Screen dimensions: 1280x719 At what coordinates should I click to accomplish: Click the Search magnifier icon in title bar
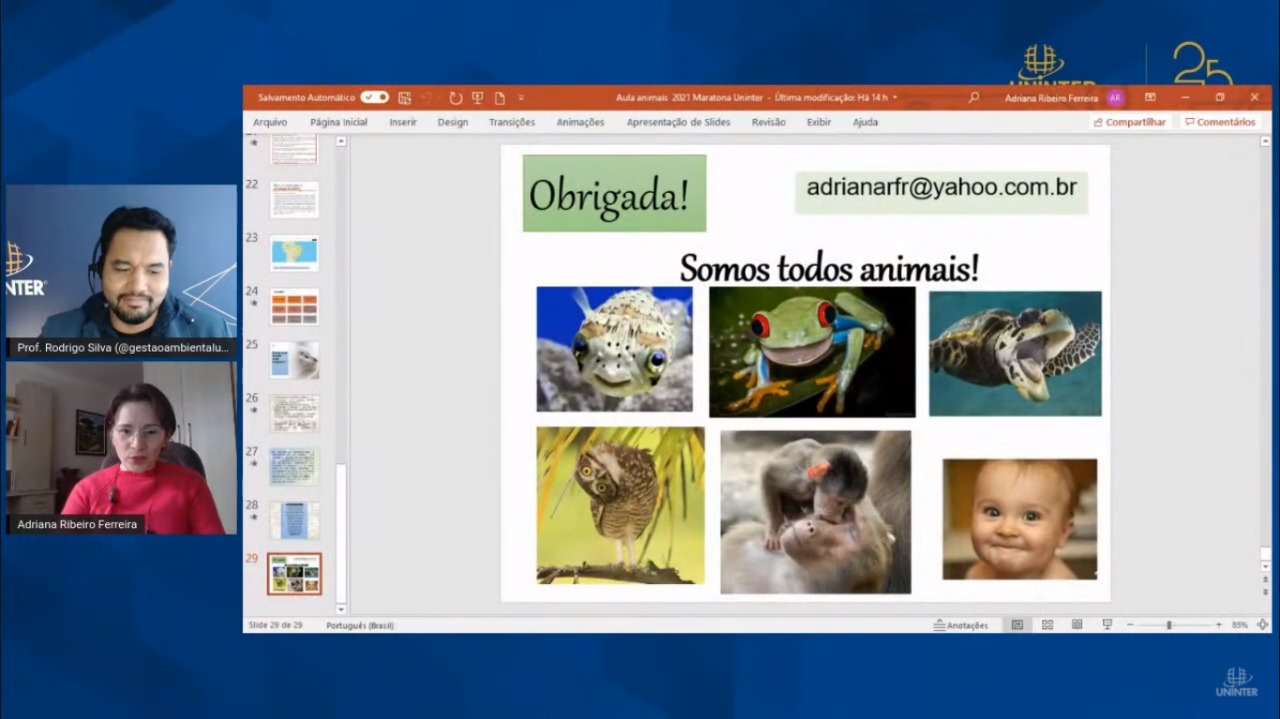pos(973,98)
